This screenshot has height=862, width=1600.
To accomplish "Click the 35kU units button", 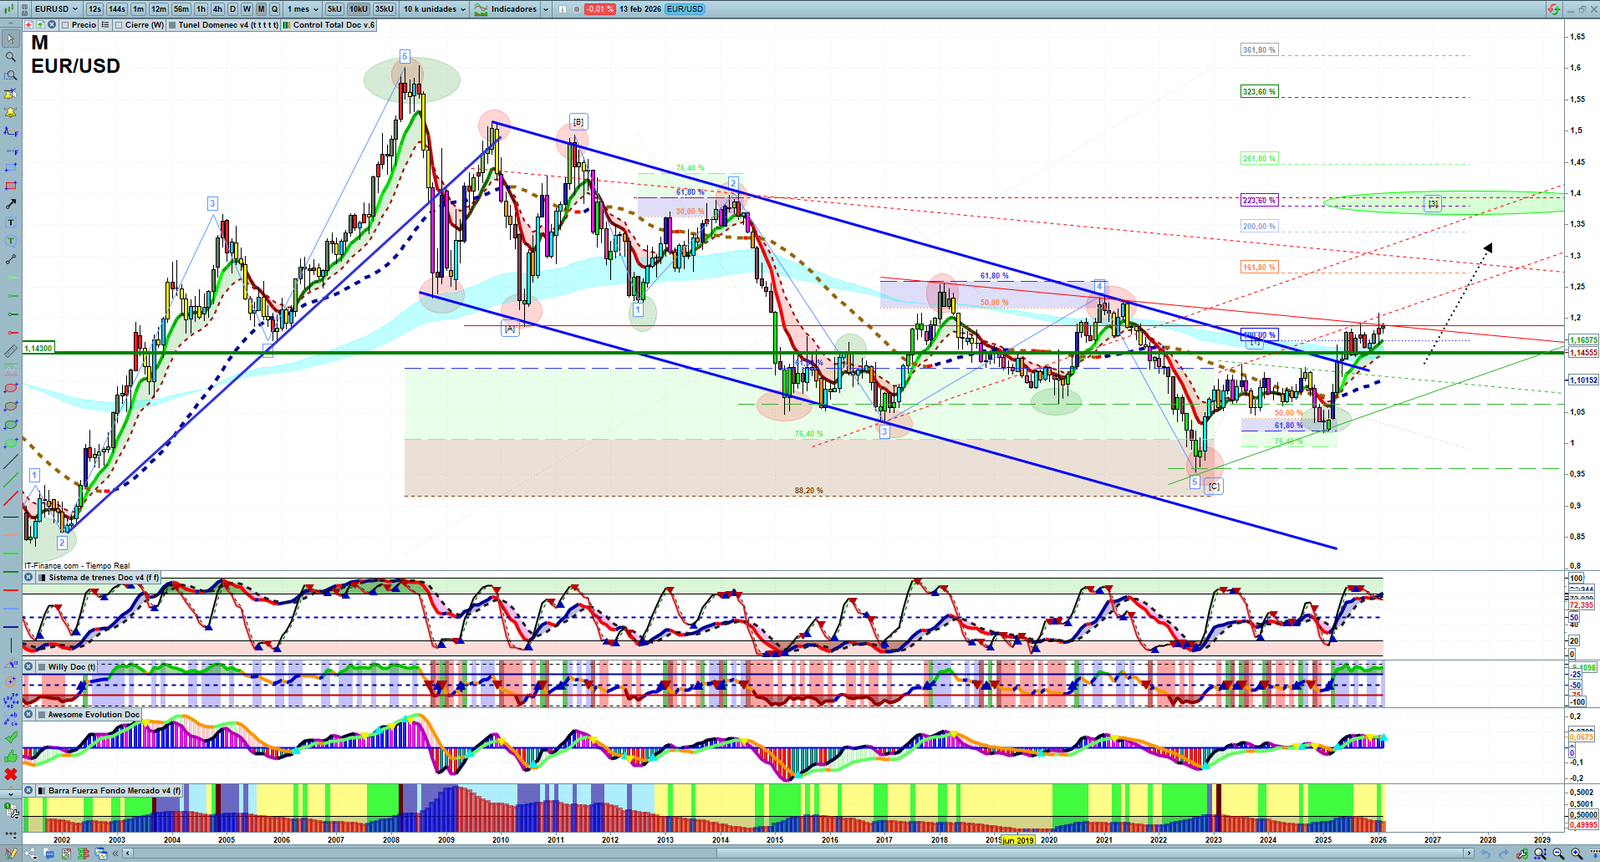I will (x=384, y=9).
